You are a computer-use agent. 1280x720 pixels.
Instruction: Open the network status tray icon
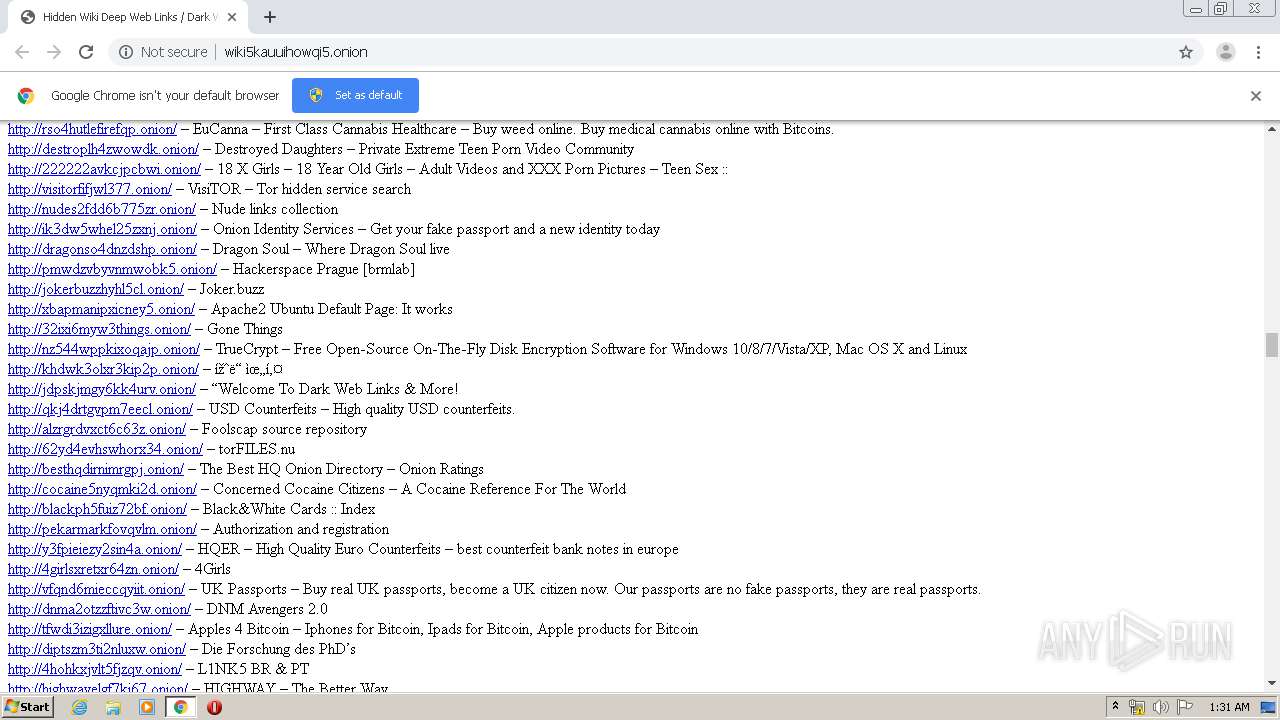coord(1137,707)
